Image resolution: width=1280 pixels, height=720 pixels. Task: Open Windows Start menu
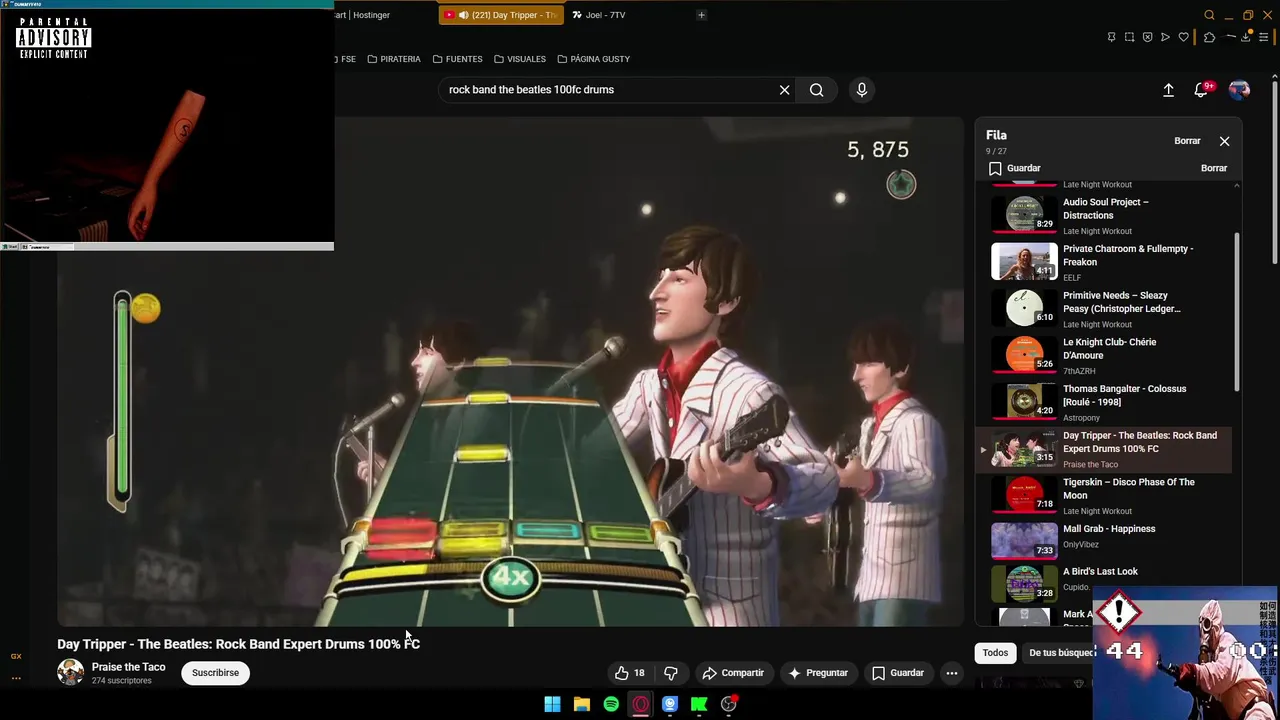pos(552,704)
